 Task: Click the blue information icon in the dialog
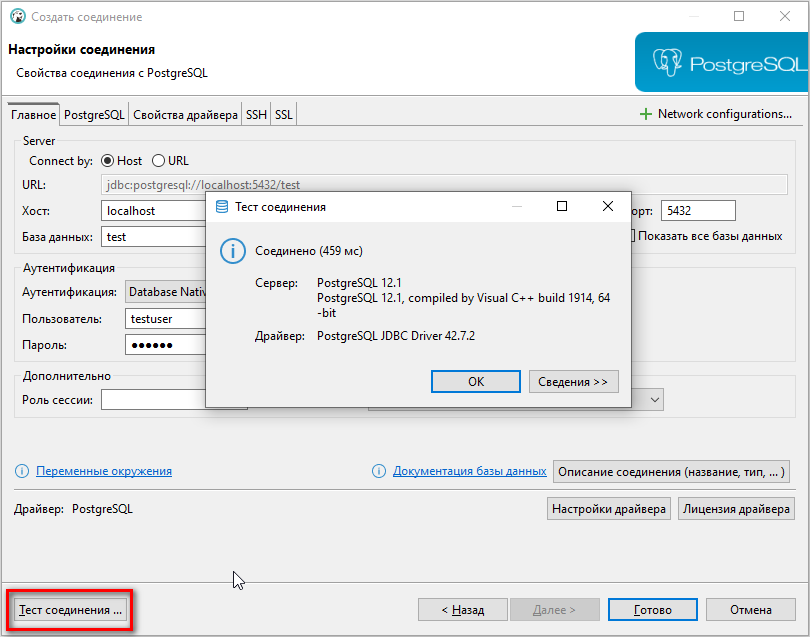(232, 251)
